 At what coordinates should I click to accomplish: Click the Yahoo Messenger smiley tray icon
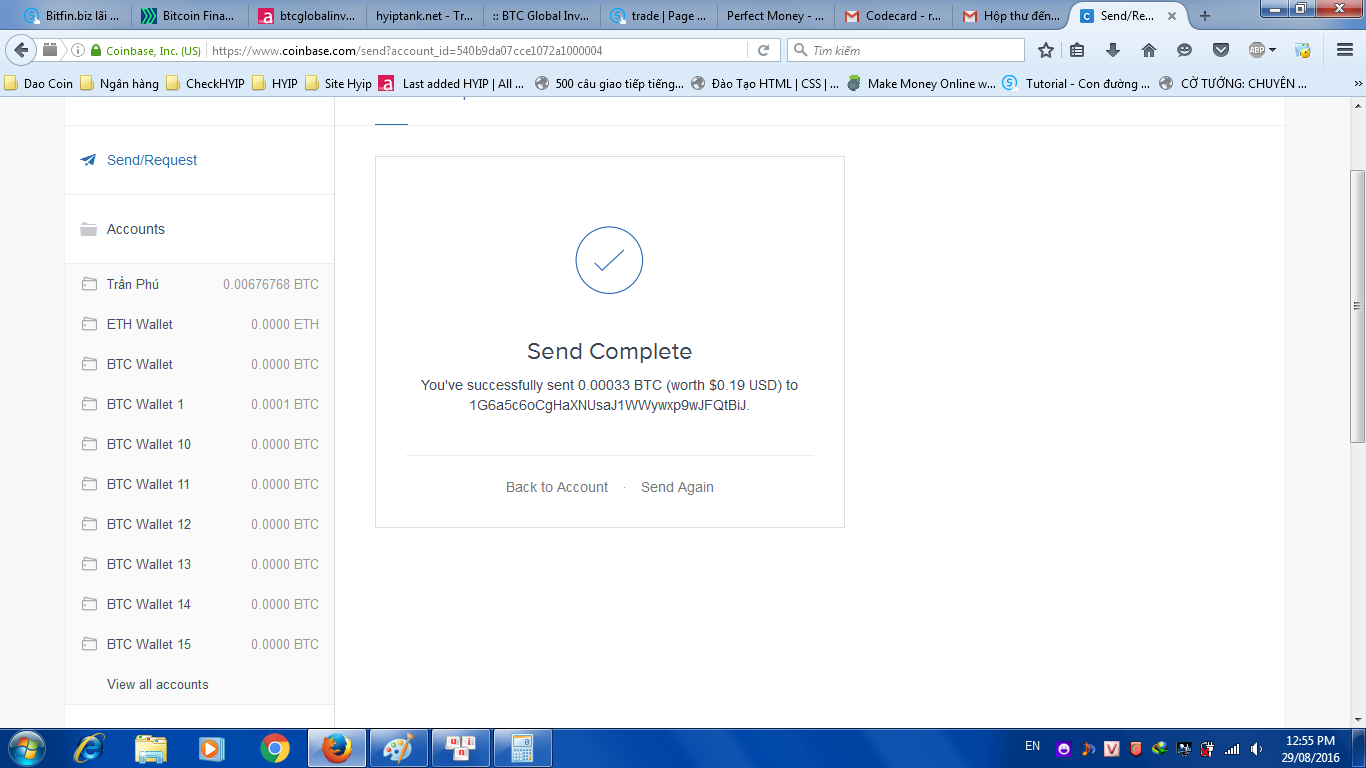coord(1064,748)
